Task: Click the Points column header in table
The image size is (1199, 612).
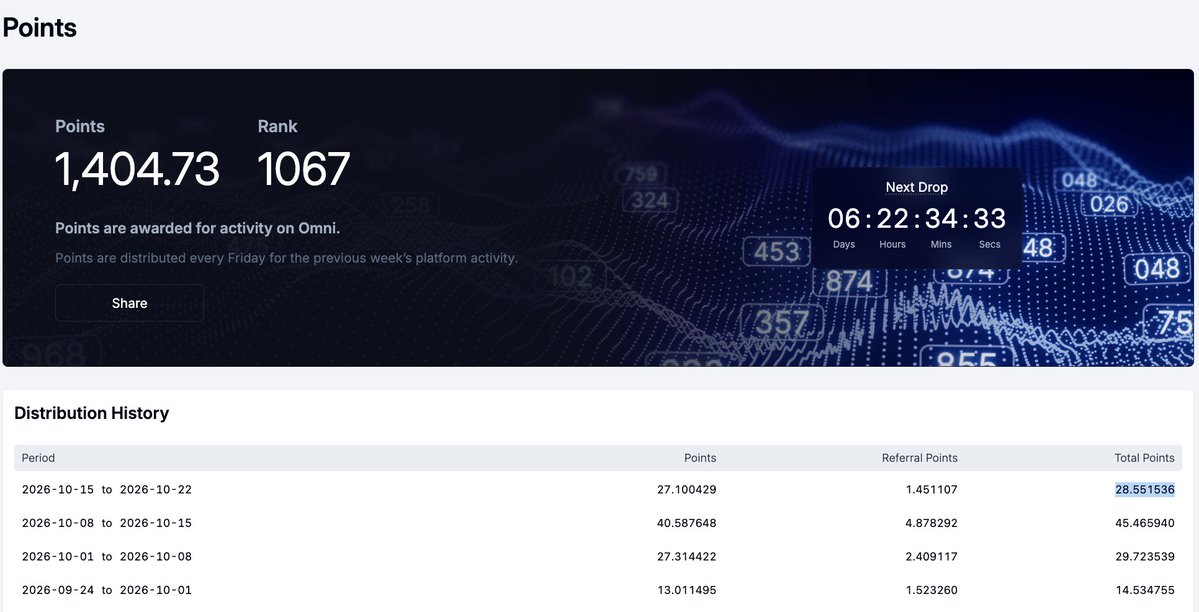Action: click(x=700, y=458)
